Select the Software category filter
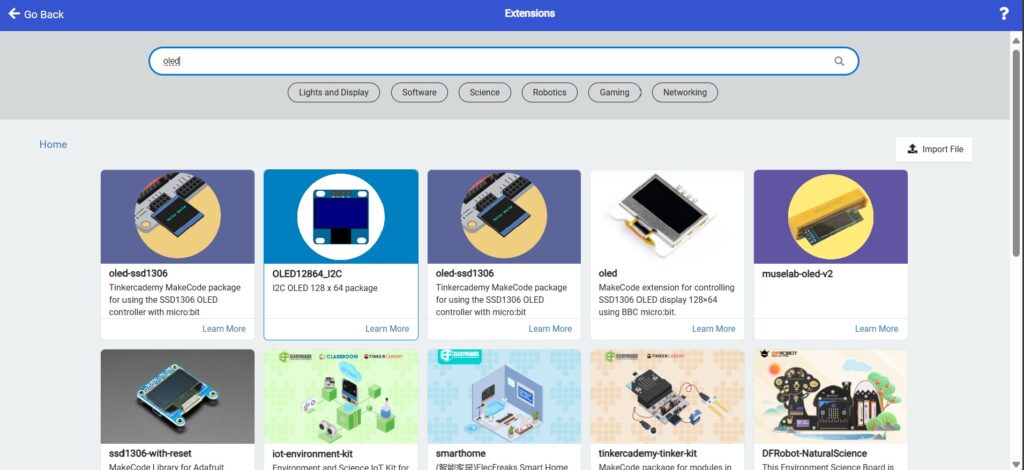1024x470 pixels. point(419,92)
